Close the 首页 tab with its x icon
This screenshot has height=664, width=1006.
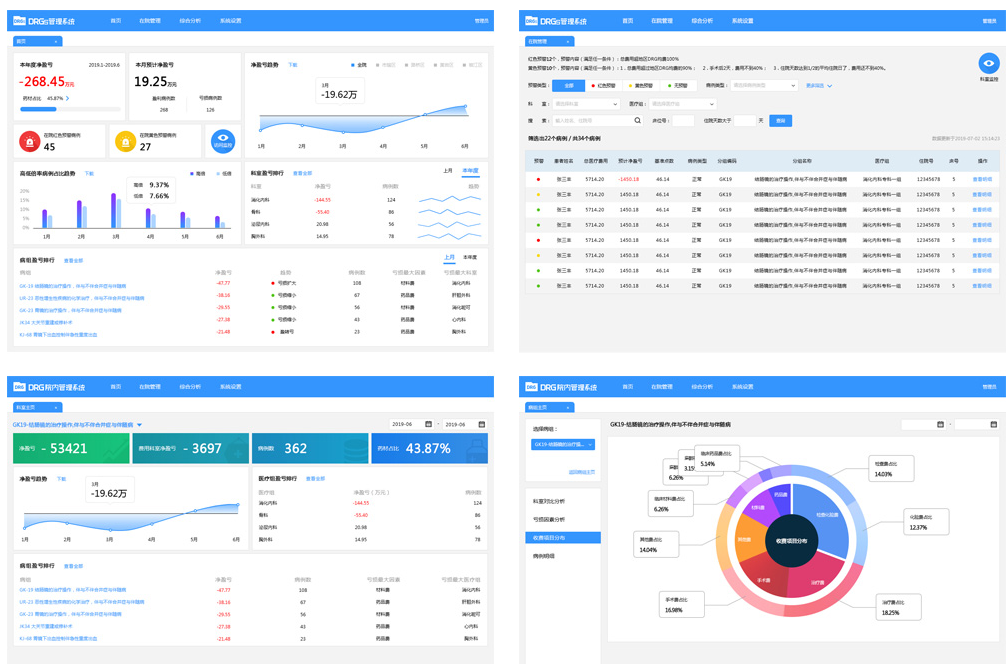(x=56, y=42)
